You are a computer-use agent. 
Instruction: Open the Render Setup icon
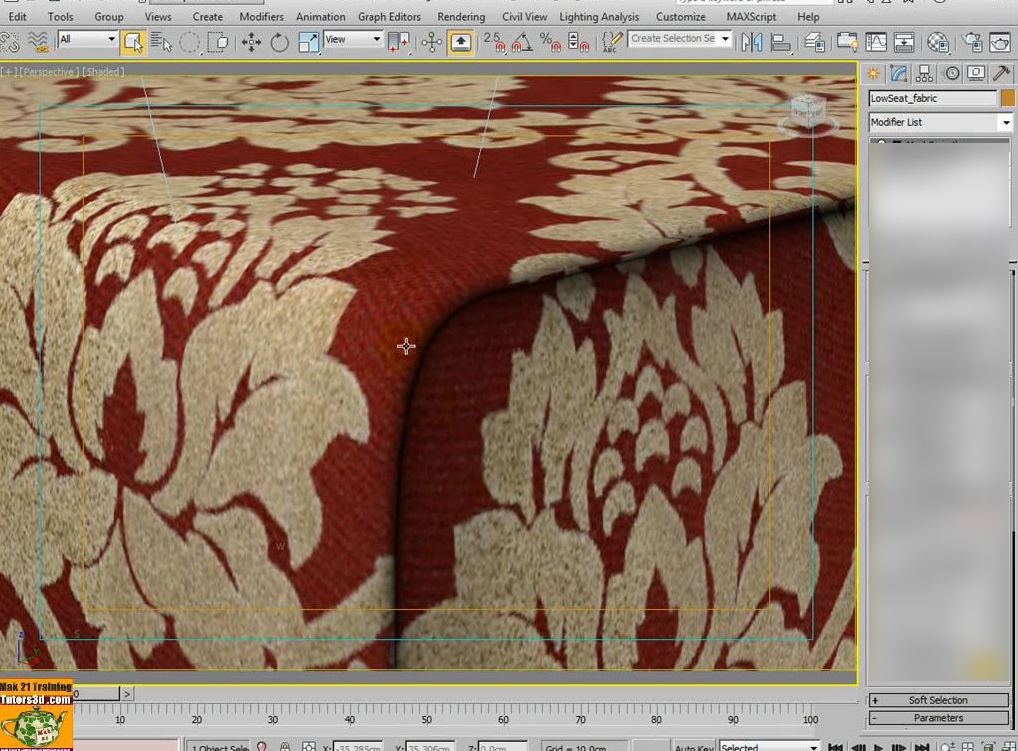coord(972,43)
